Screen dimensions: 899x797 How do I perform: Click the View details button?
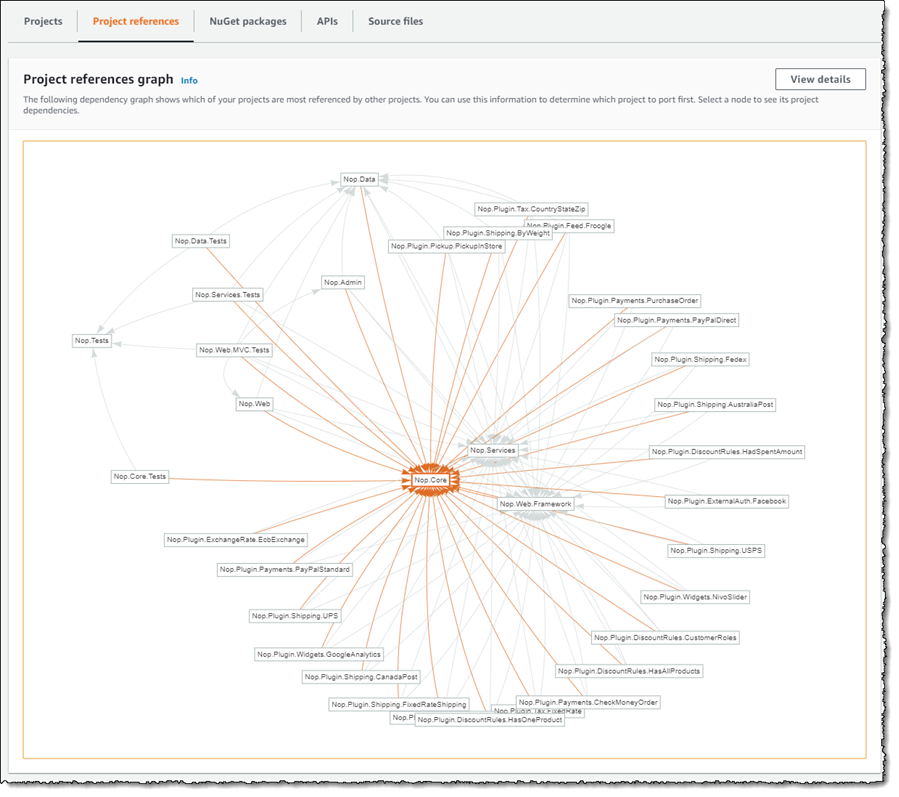pos(820,80)
